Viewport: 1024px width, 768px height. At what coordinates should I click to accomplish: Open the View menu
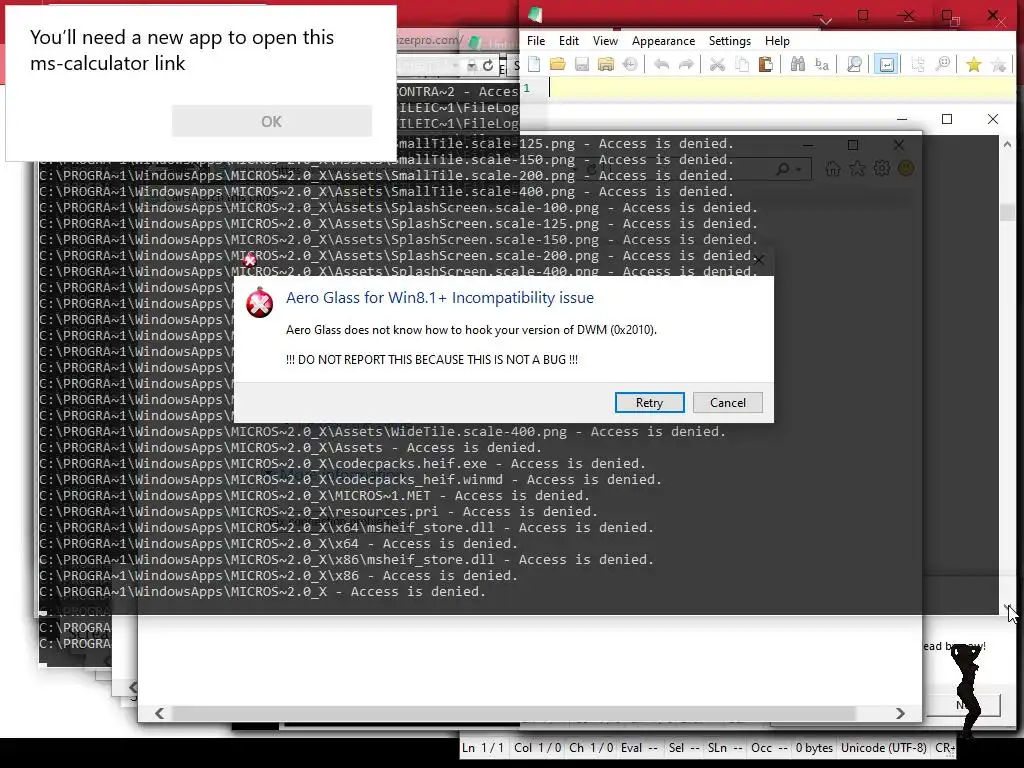tap(605, 40)
